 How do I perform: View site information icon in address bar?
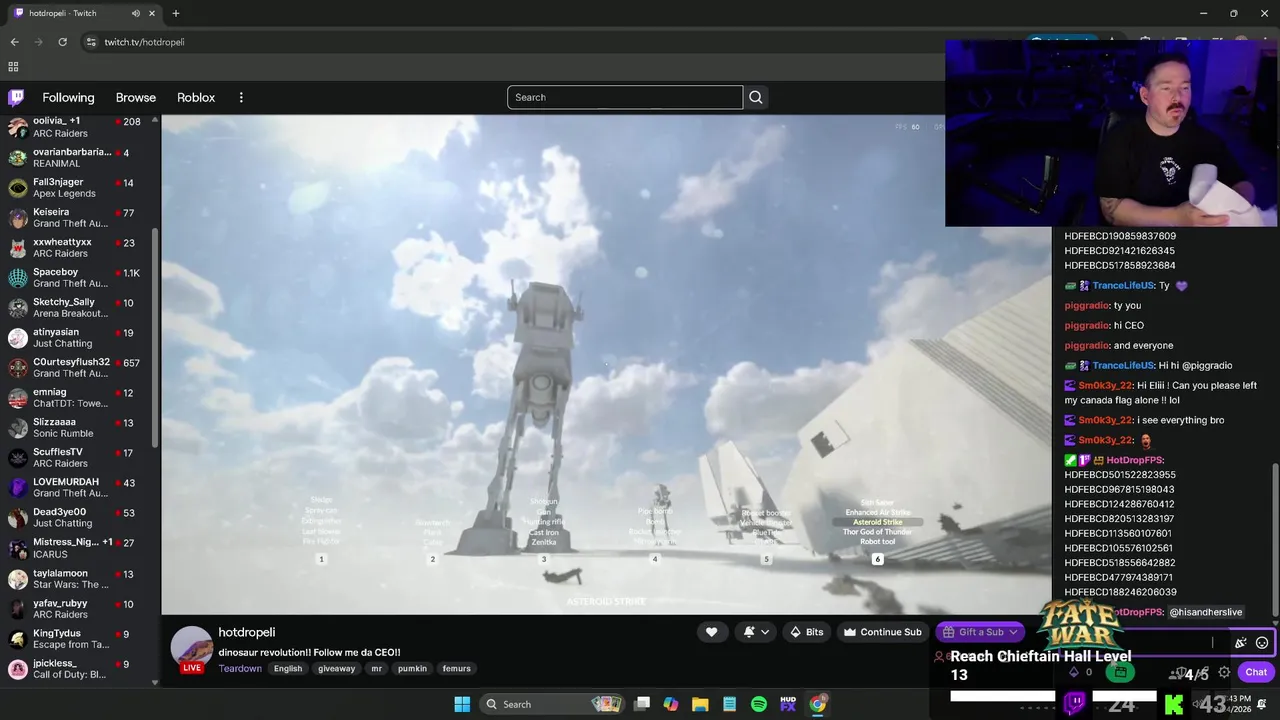(91, 42)
